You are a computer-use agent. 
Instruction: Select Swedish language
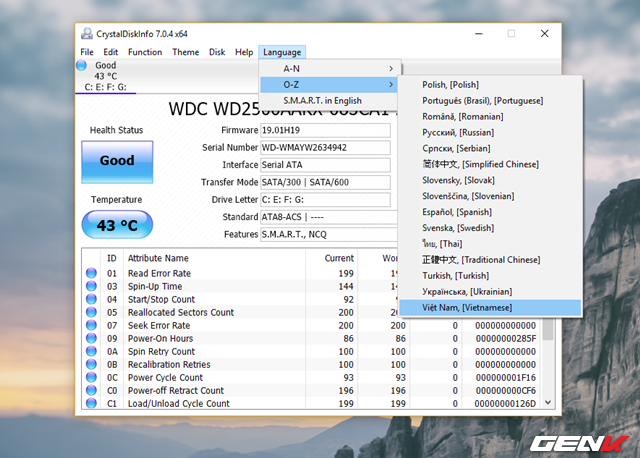(490, 228)
